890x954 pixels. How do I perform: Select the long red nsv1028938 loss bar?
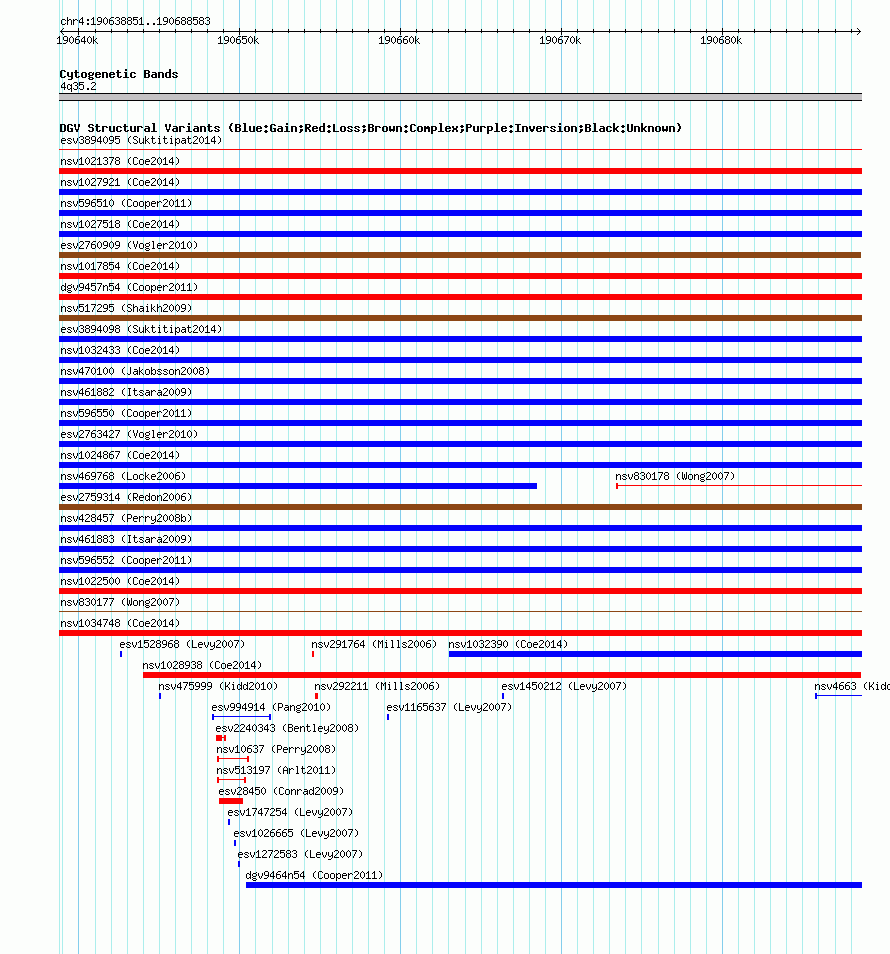pos(502,675)
